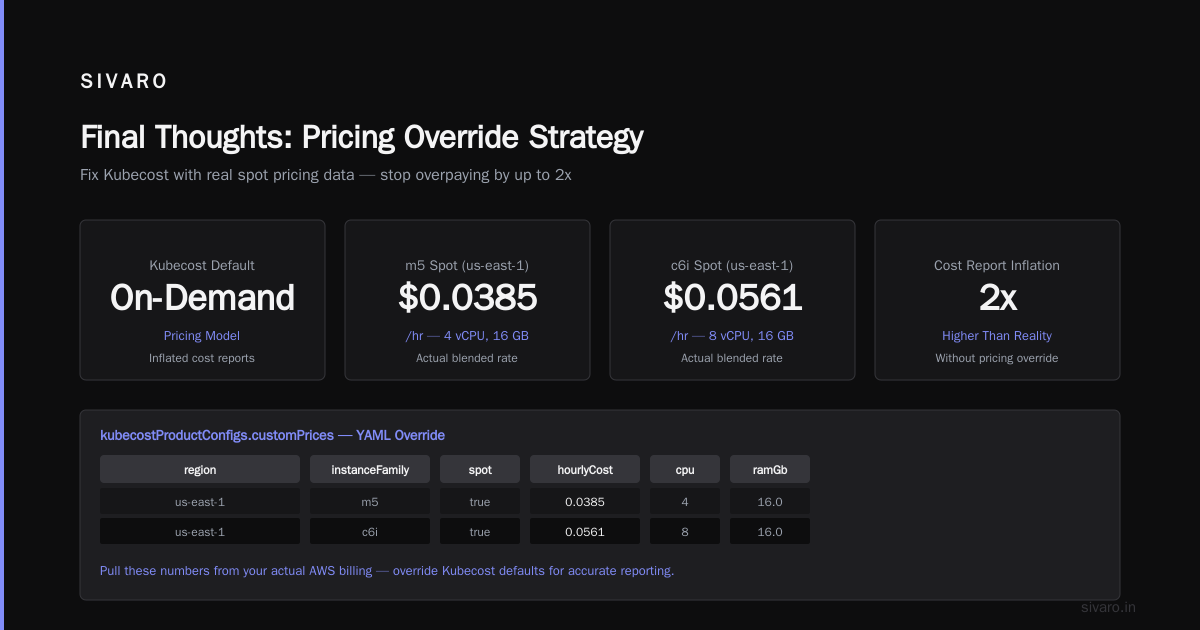
Task: Sort by the region column header
Action: pyautogui.click(x=200, y=469)
